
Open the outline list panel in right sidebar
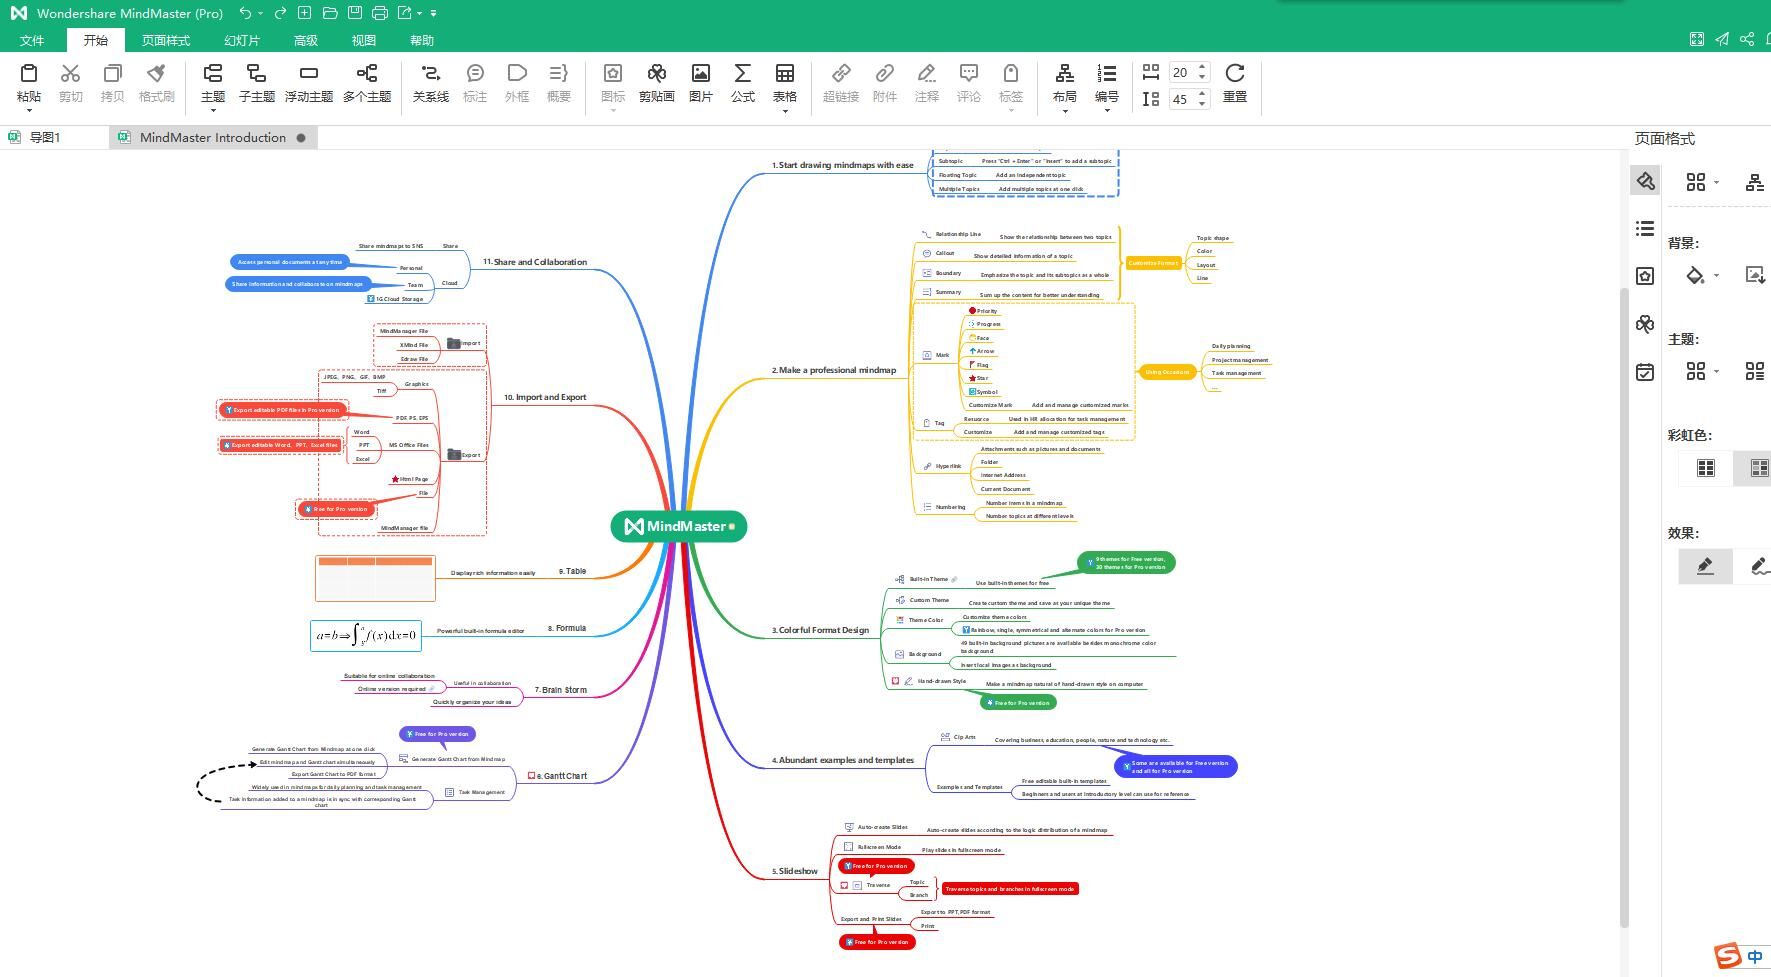coord(1645,228)
